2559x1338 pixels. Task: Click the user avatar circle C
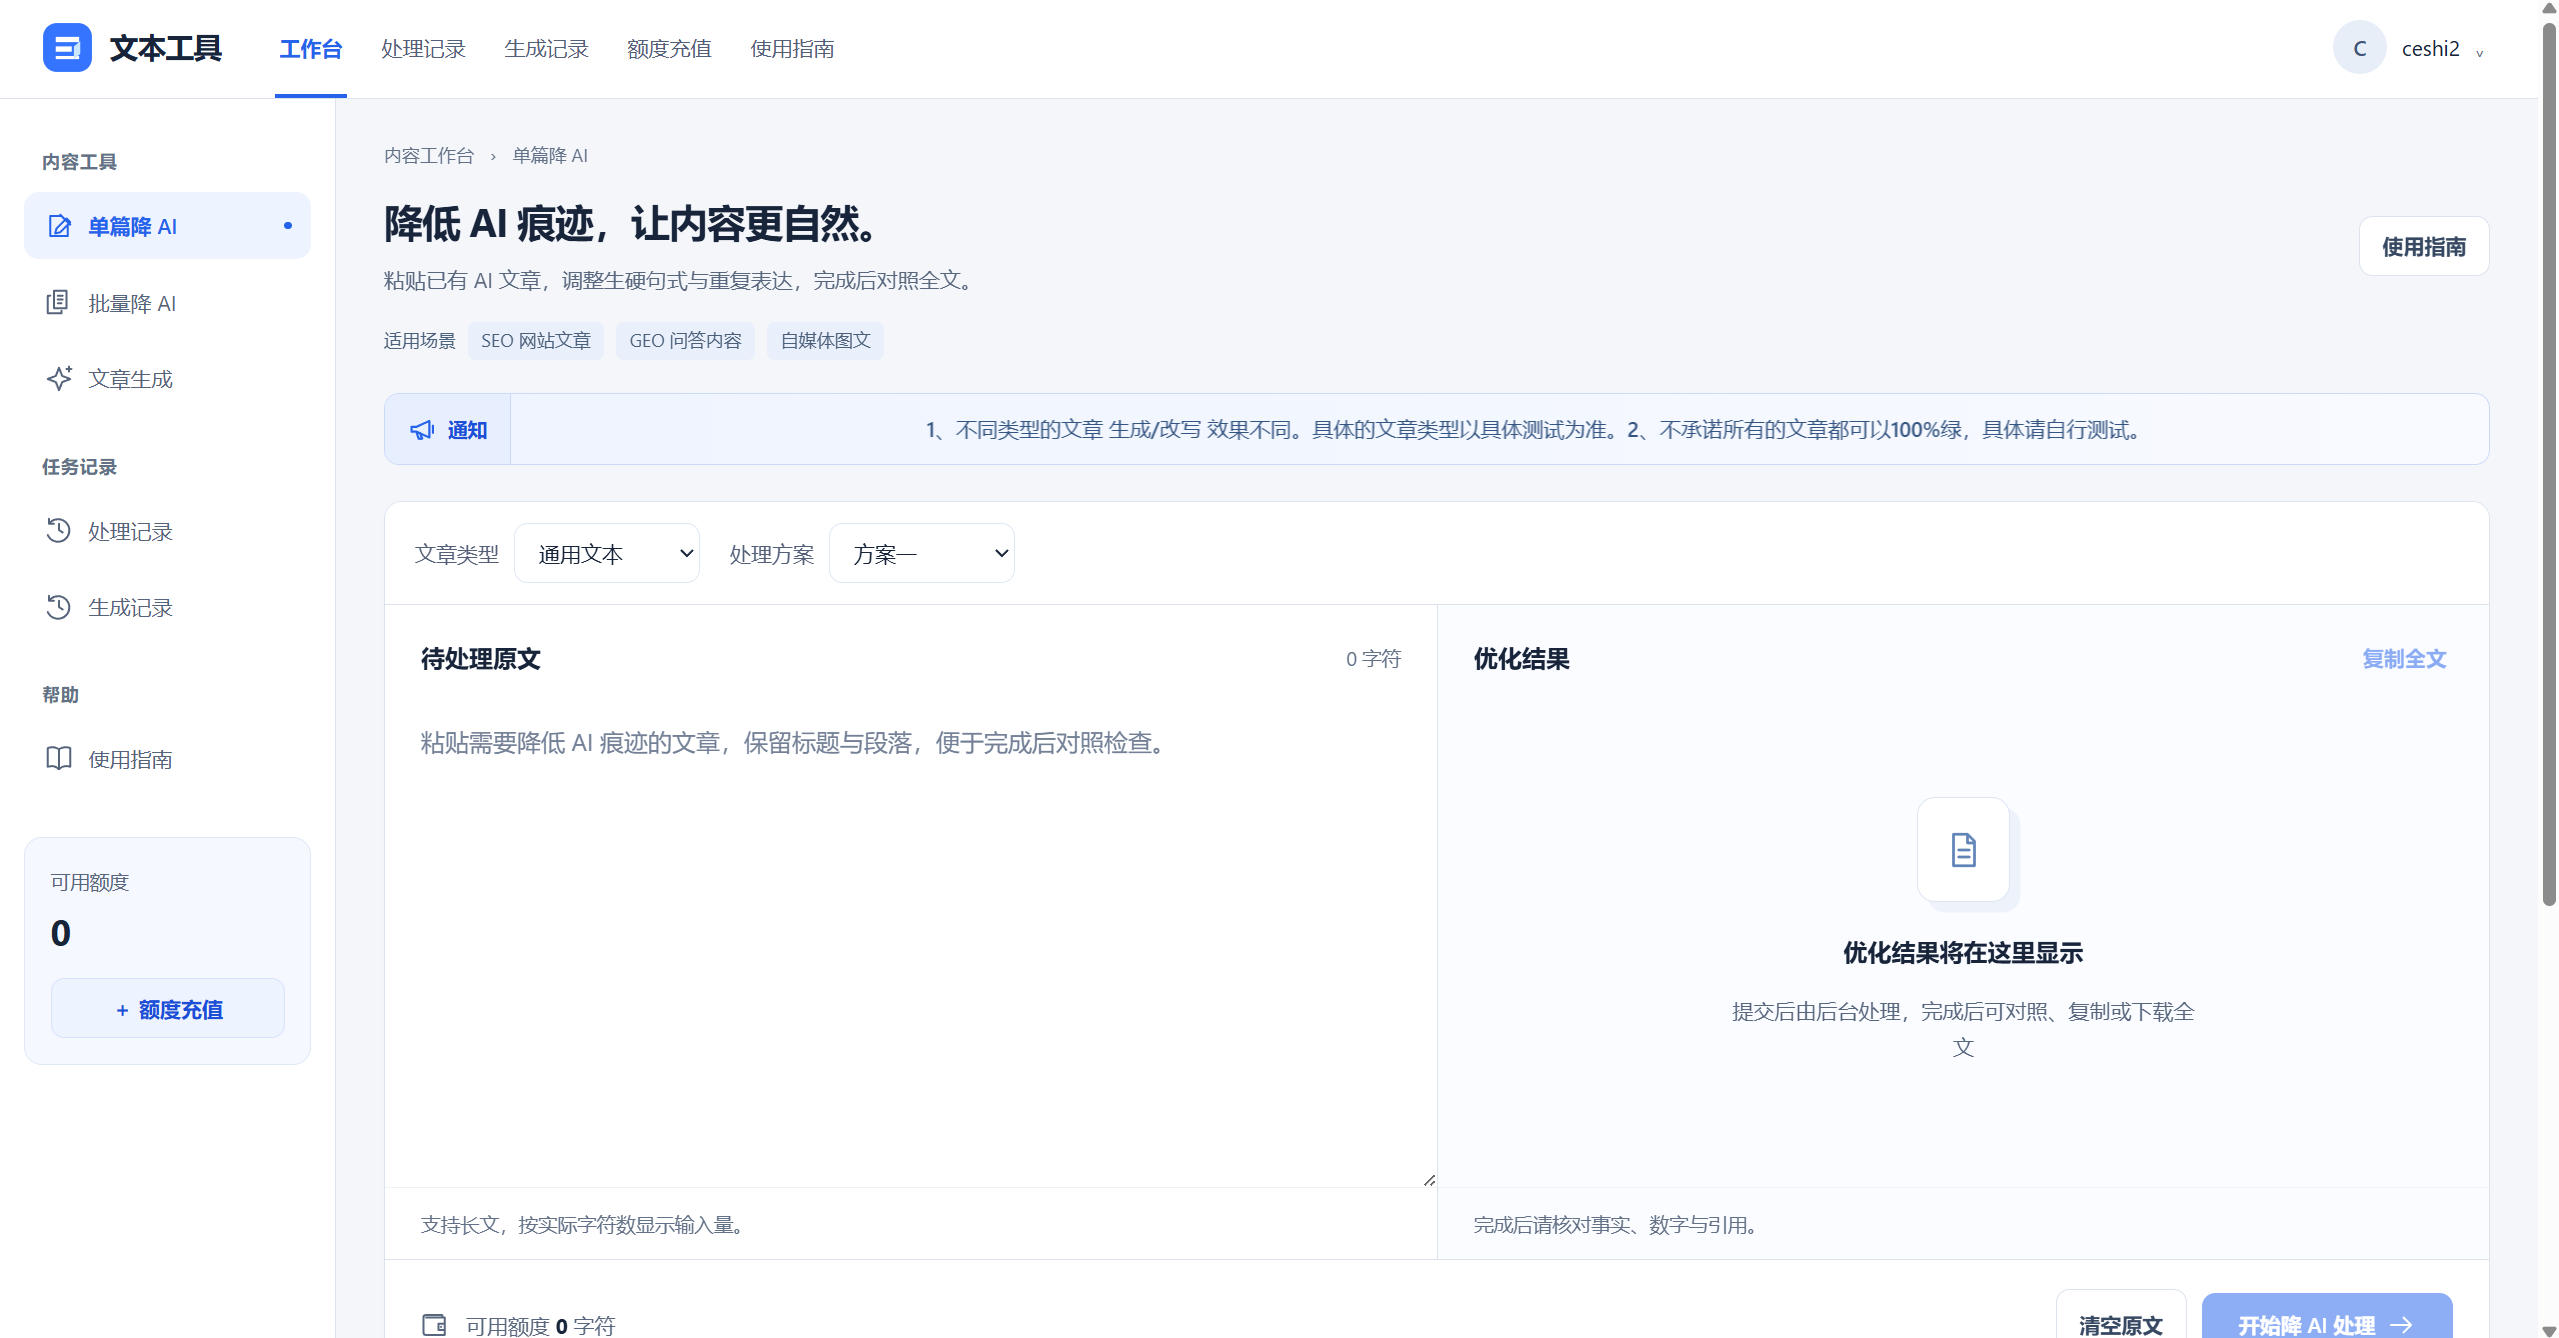[2359, 48]
